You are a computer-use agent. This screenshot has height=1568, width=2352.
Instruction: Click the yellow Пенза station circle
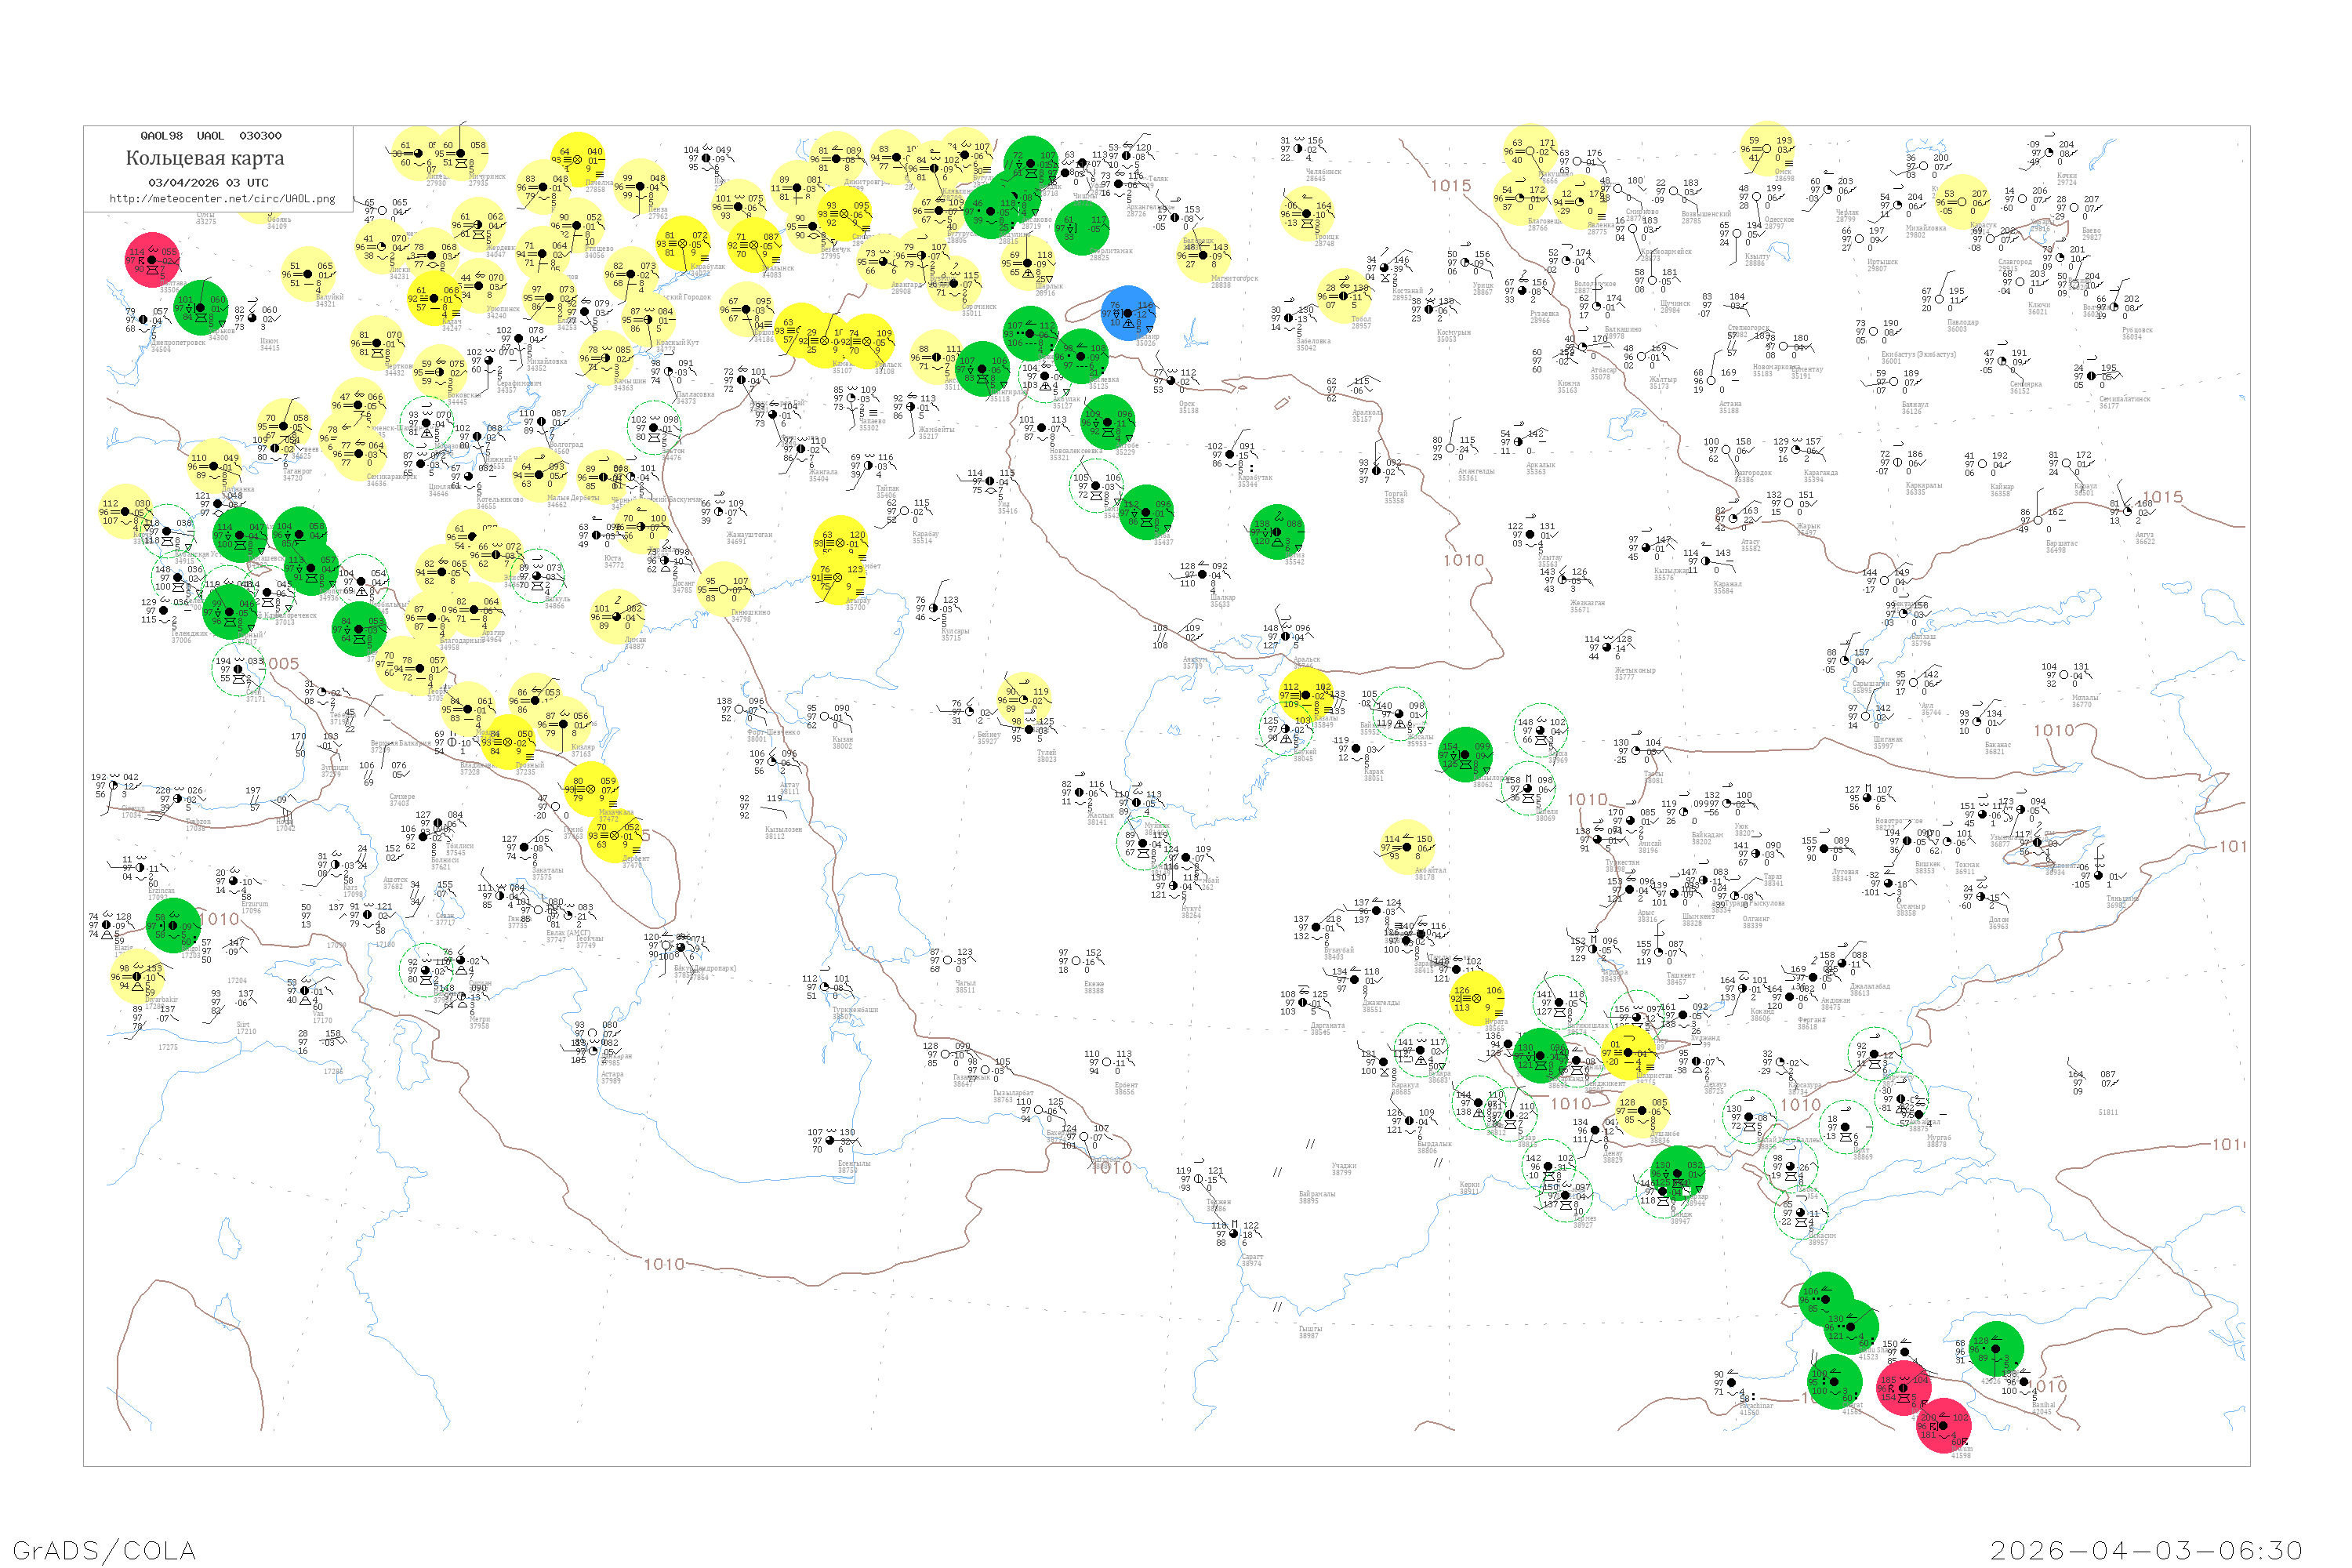click(x=641, y=187)
